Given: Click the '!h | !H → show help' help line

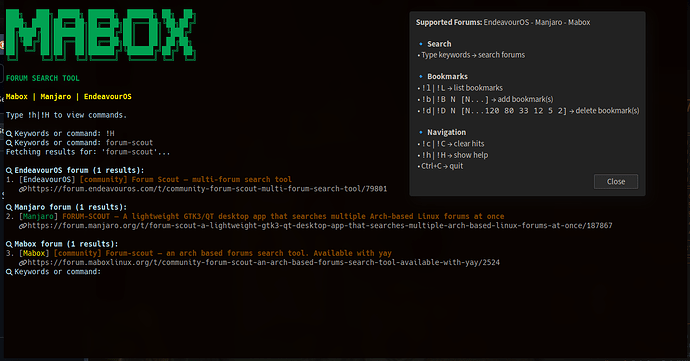Looking at the screenshot, I should pos(453,155).
